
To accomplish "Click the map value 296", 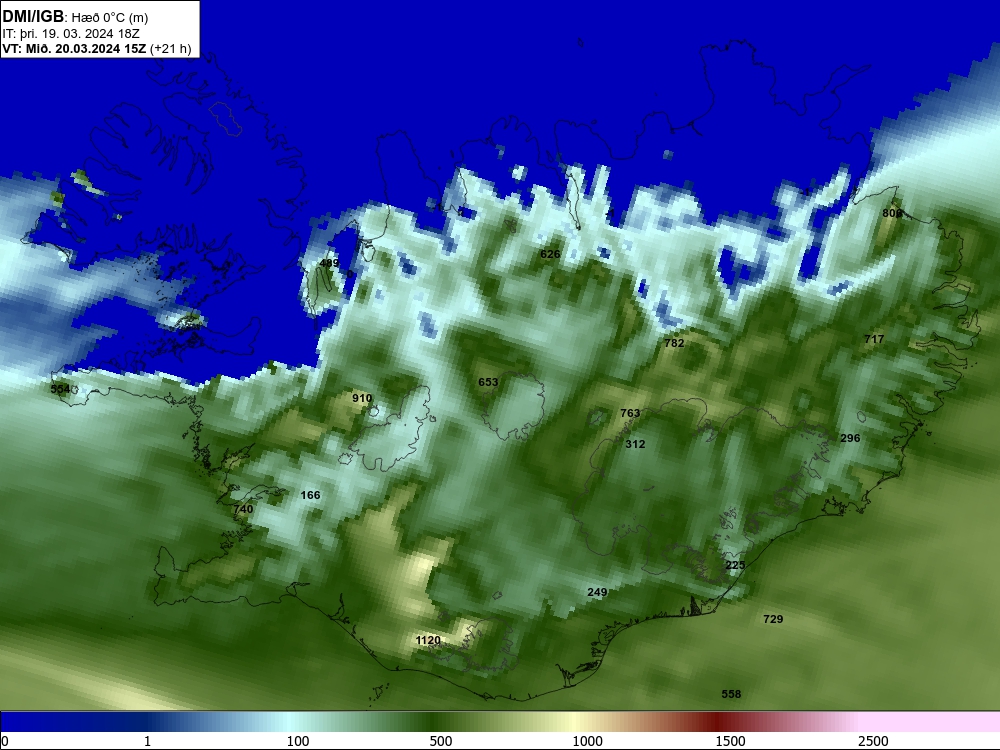I will pyautogui.click(x=850, y=438).
